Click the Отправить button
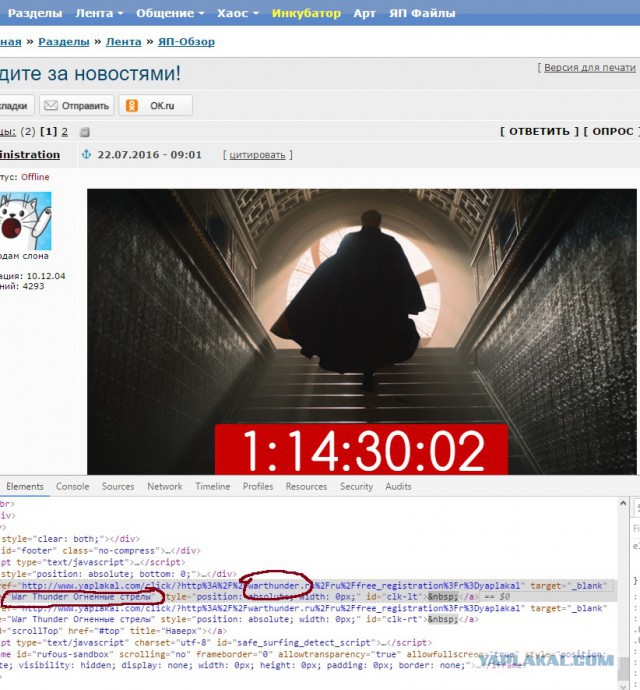640x690 pixels. coord(77,106)
